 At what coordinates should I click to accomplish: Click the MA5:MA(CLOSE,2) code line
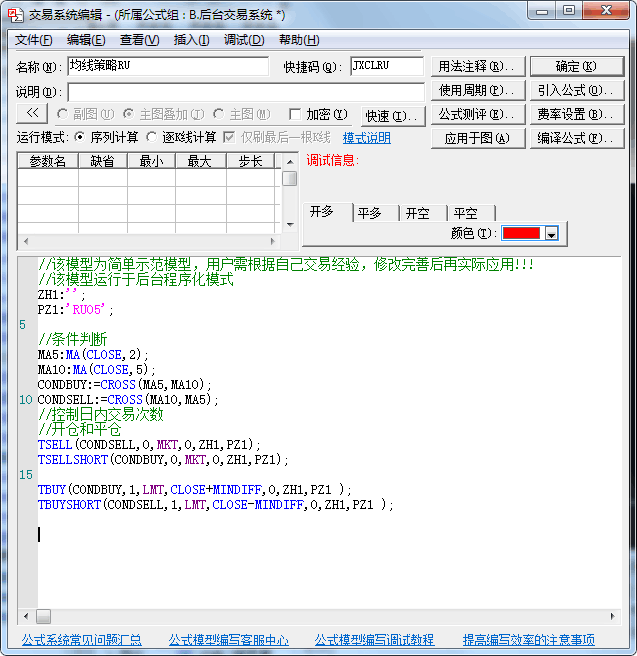coord(93,355)
